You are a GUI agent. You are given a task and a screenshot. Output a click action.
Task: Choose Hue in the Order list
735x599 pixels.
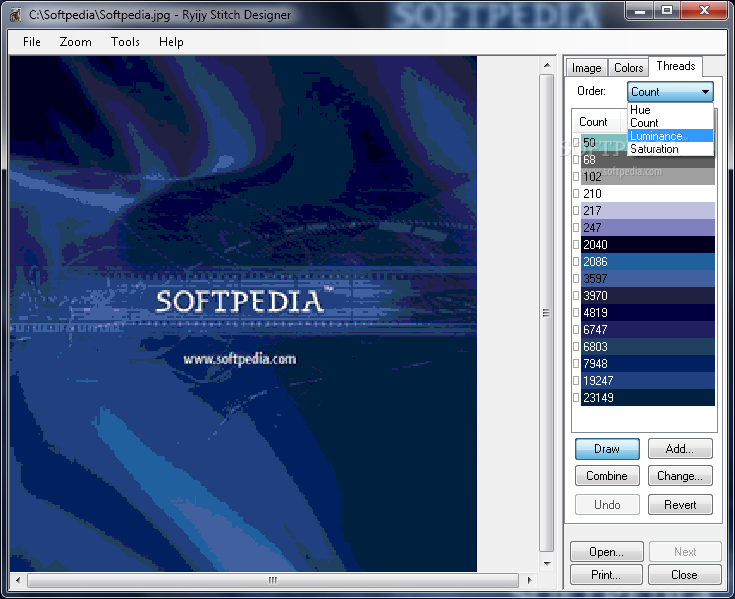(x=670, y=110)
